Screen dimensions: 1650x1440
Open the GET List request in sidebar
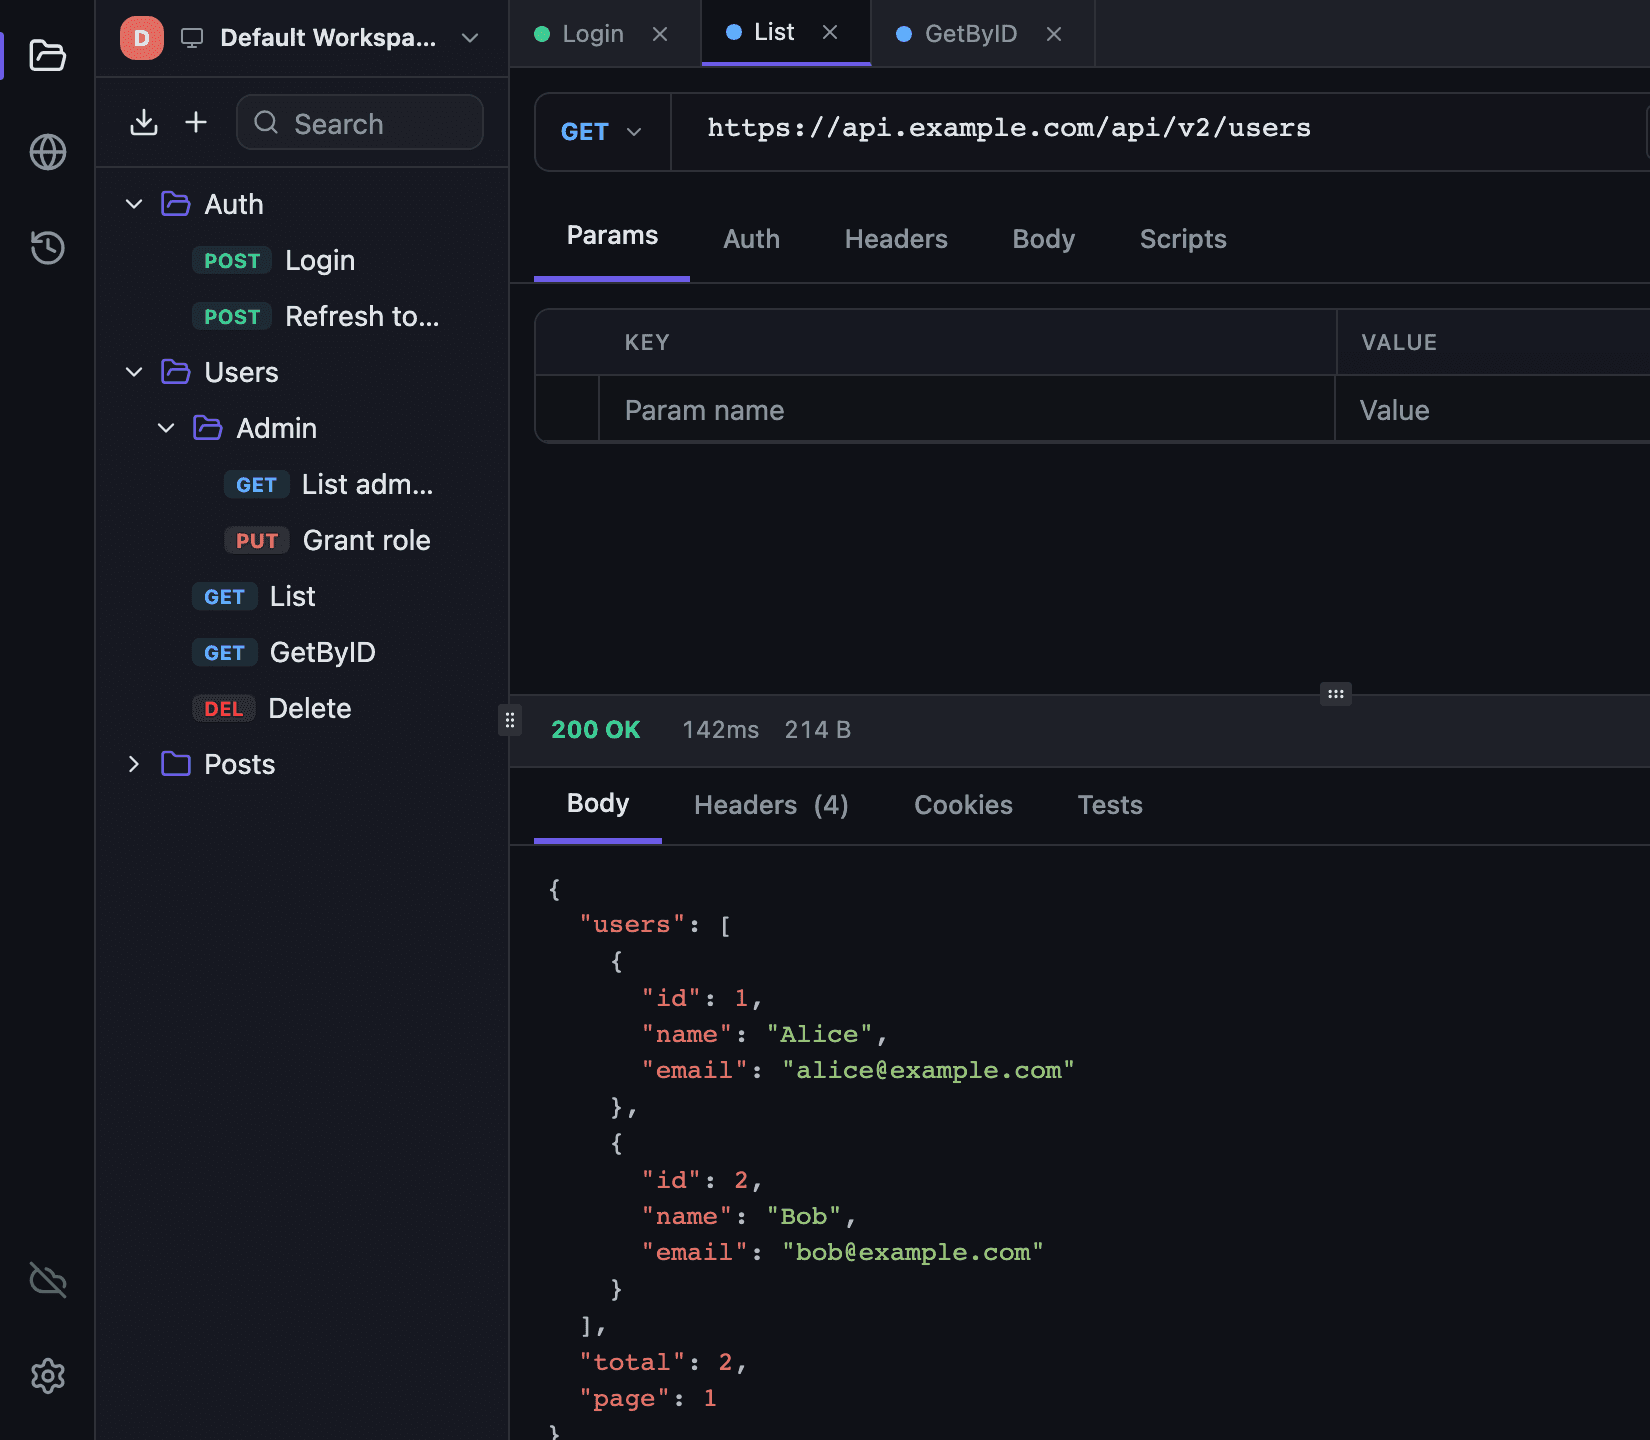pyautogui.click(x=300, y=596)
